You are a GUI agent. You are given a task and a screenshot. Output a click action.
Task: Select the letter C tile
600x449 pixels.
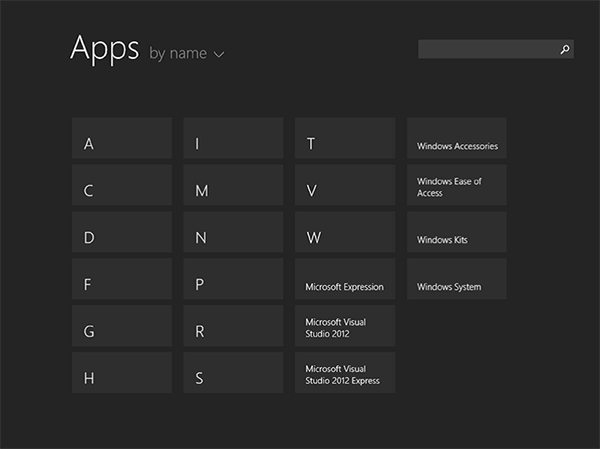point(122,185)
